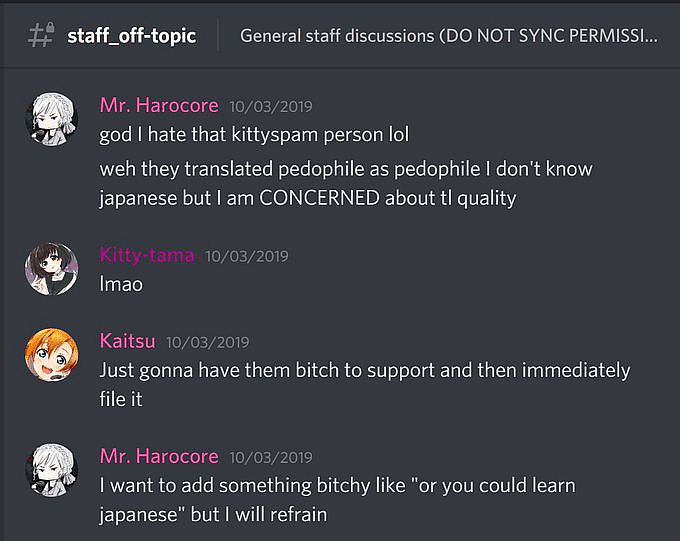This screenshot has height=541, width=680.
Task: Click the staff_off-topic channel name
Action: click(131, 36)
